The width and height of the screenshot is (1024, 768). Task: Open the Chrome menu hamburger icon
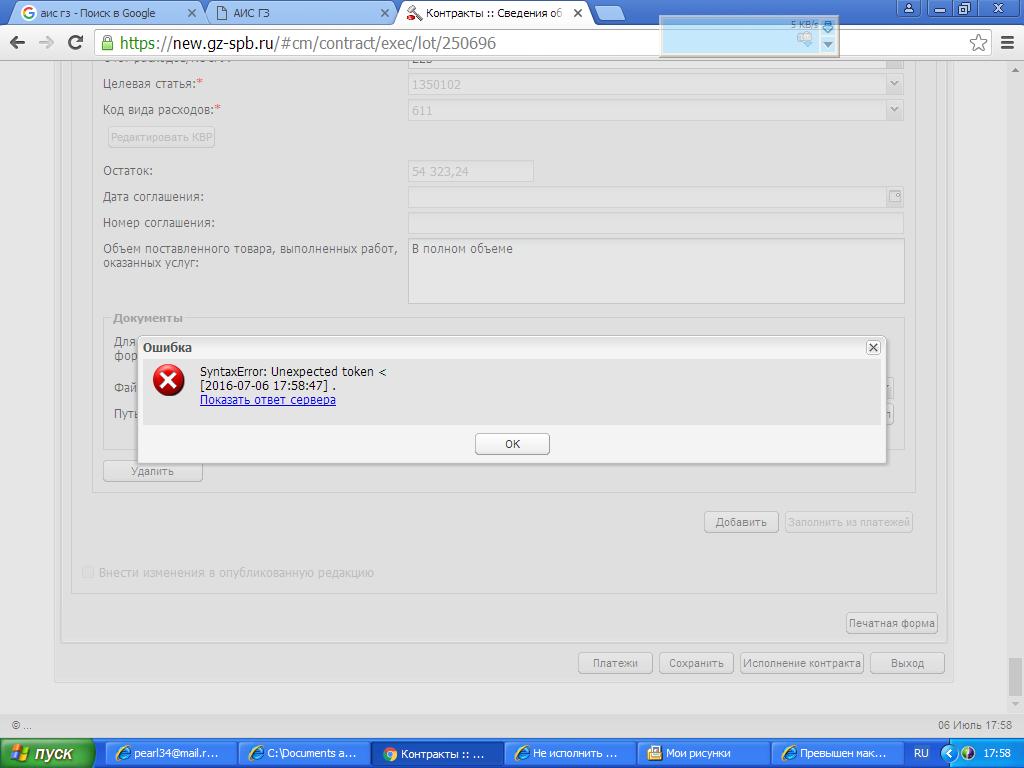point(1007,43)
